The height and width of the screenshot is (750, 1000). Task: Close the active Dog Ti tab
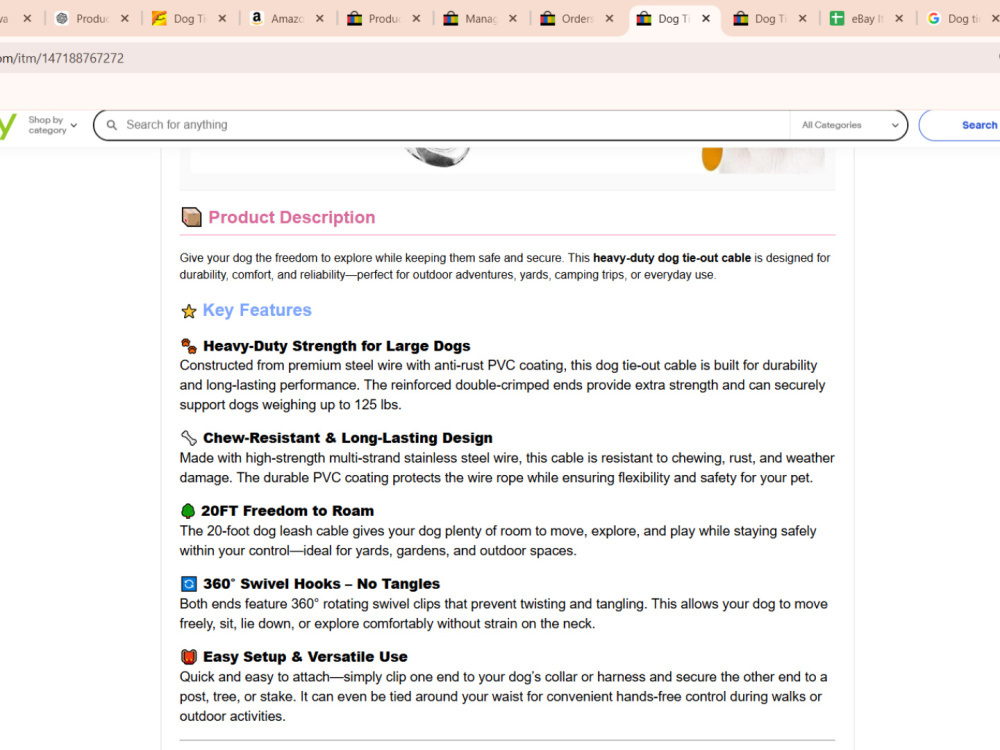point(706,19)
